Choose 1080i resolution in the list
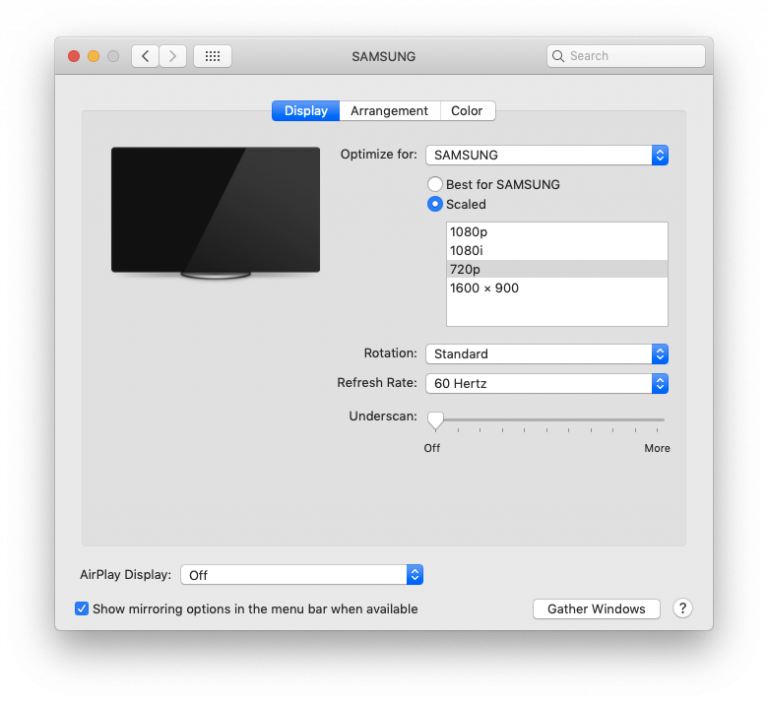Viewport: 768px width, 703px height. pos(557,250)
